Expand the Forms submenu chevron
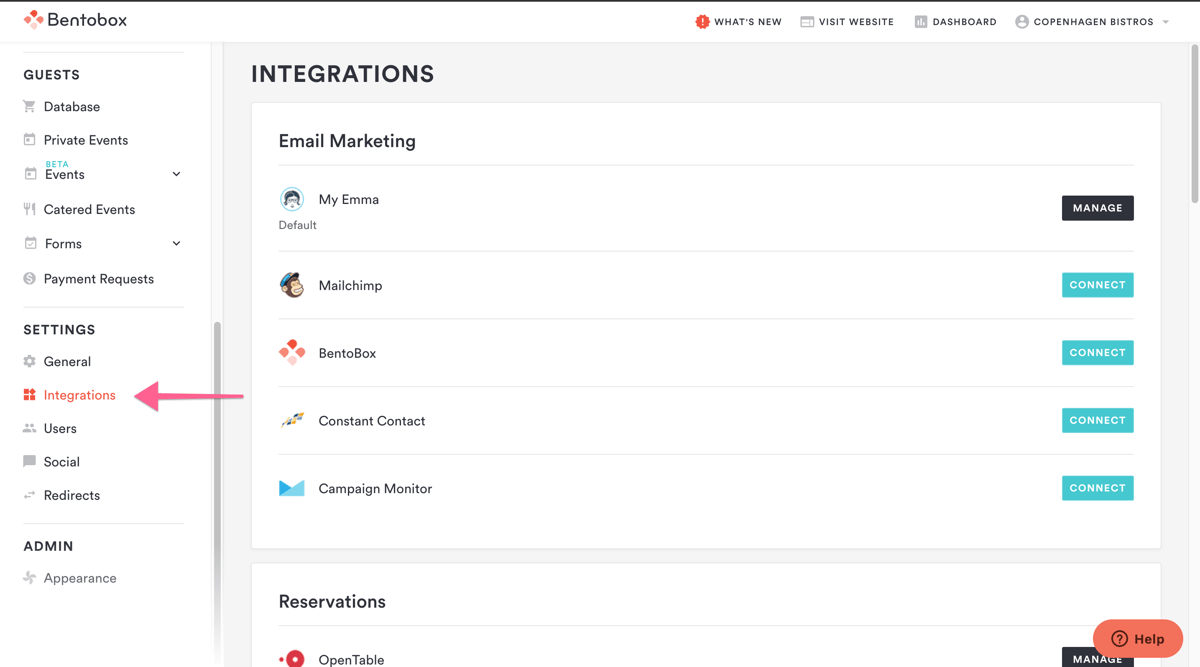 [176, 243]
